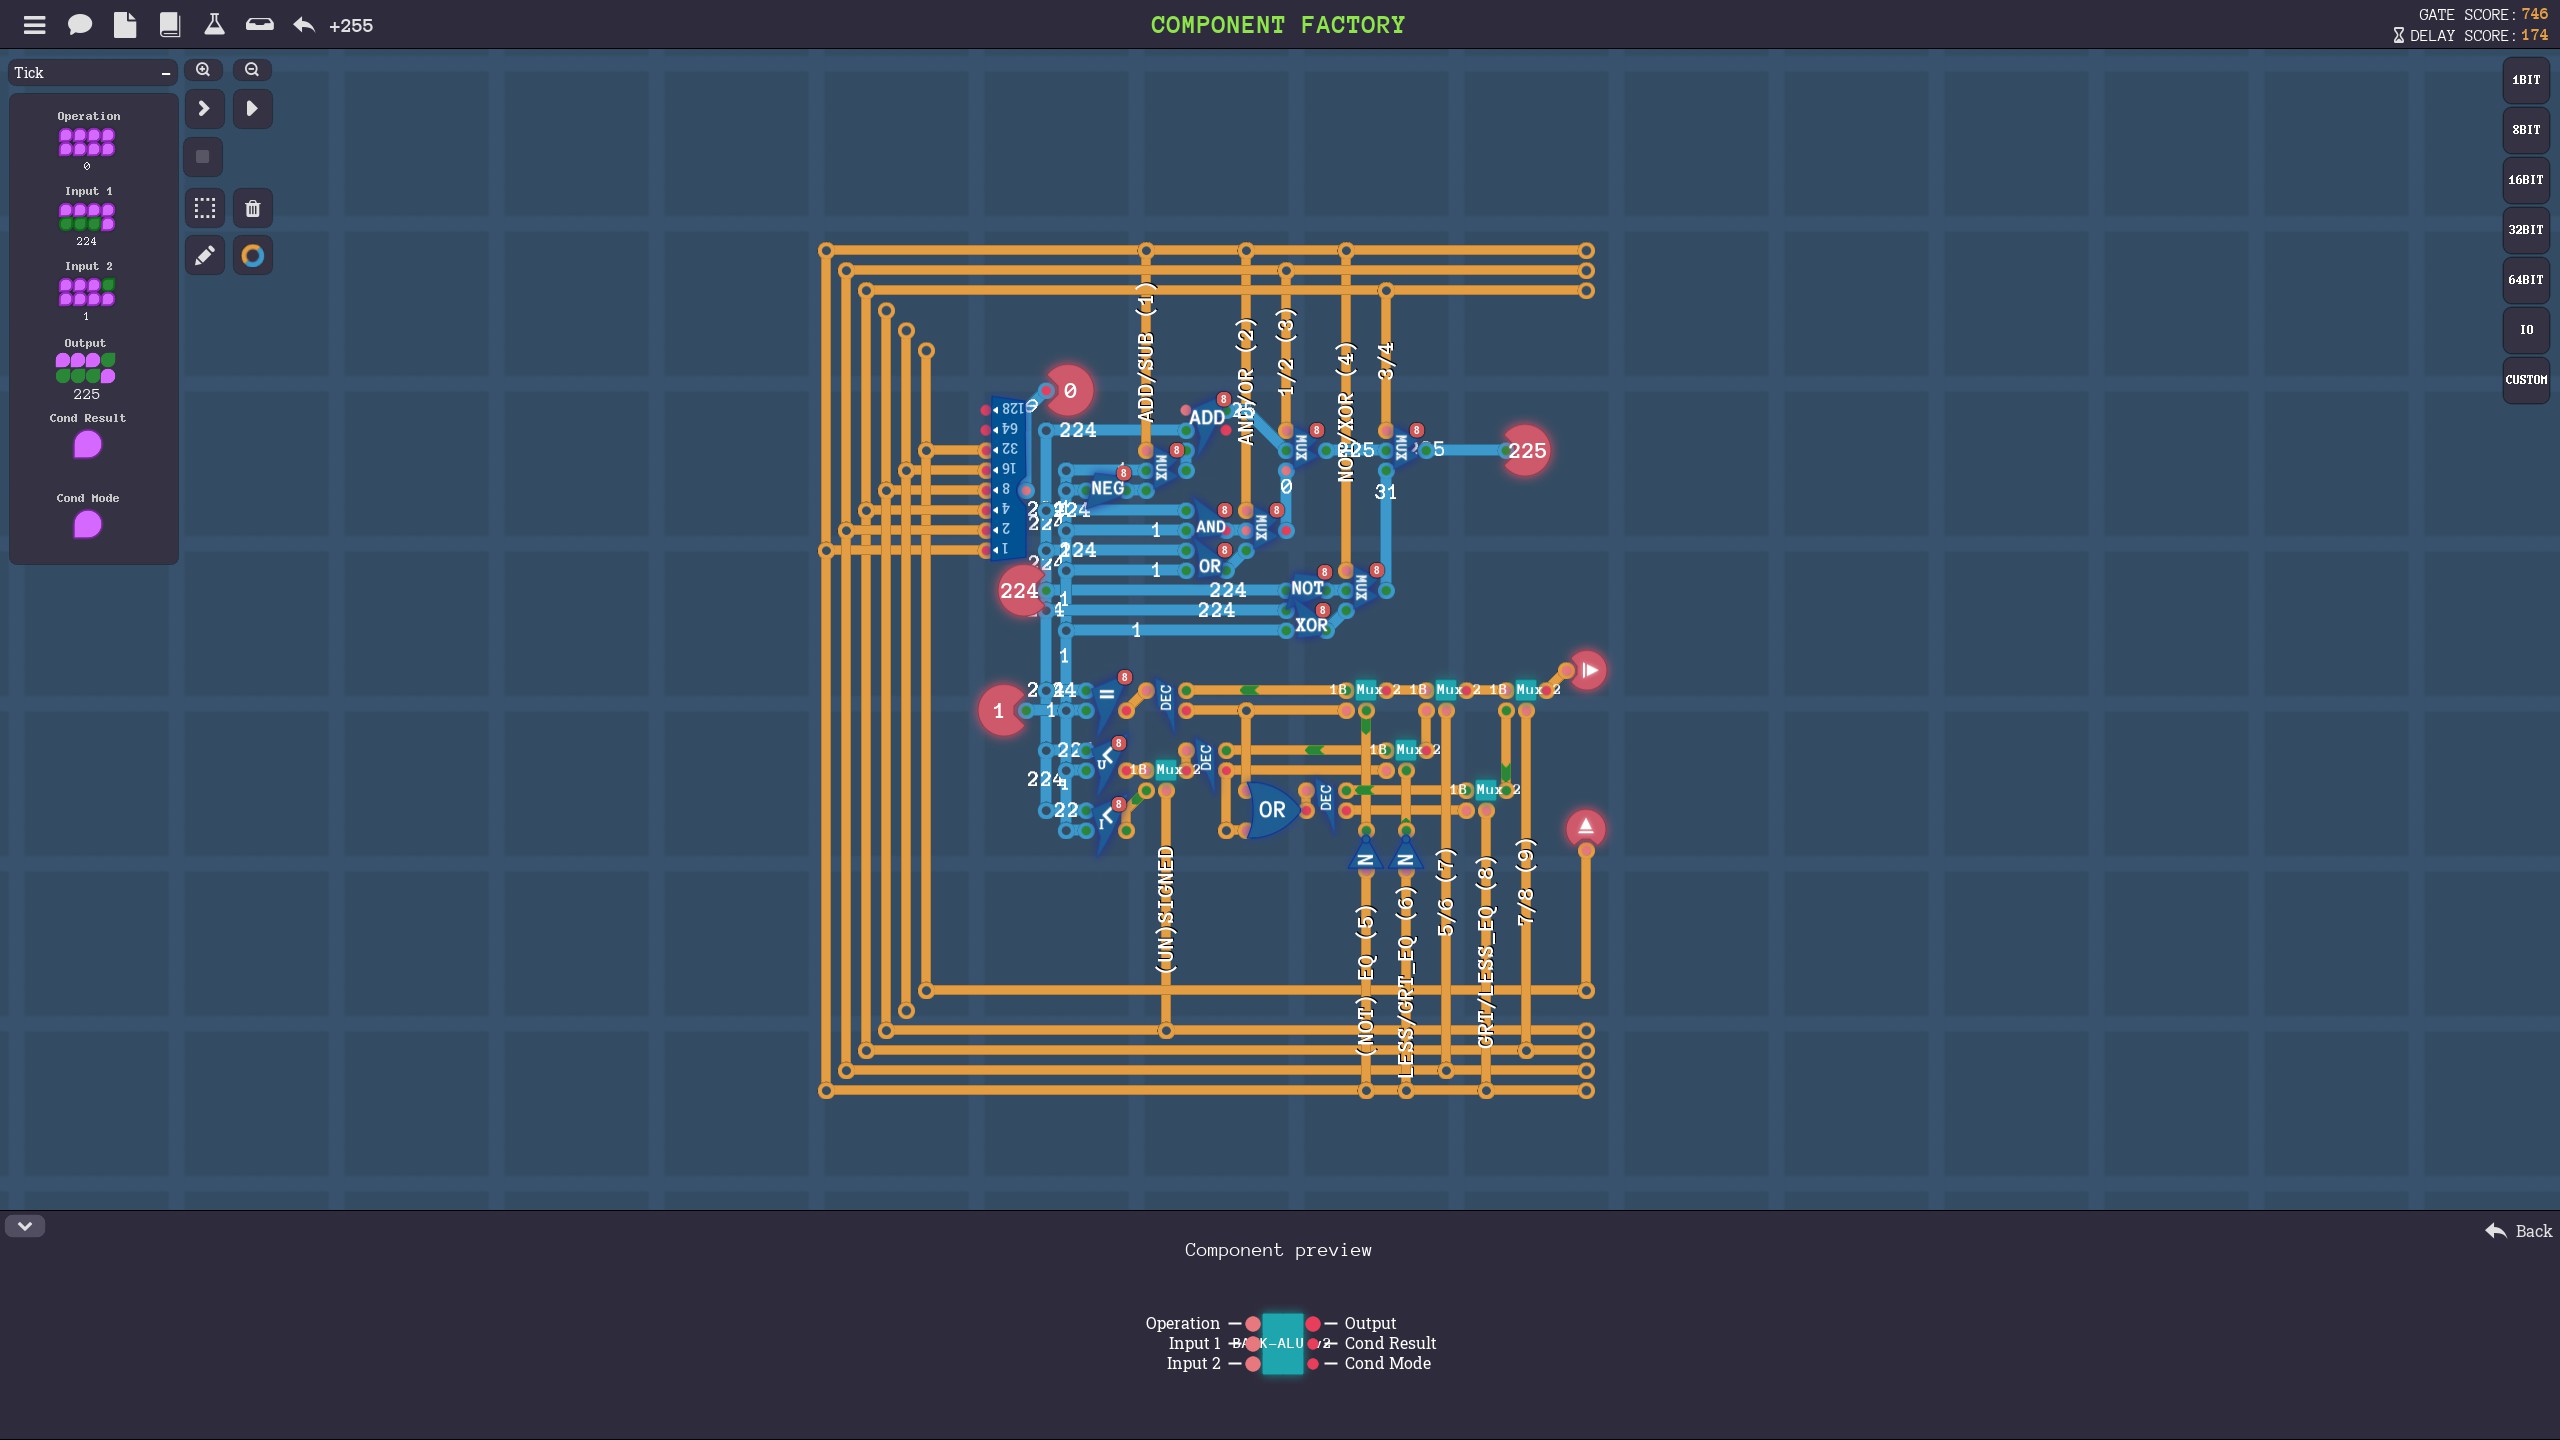Open the 16BIT component category
This screenshot has width=2560, height=1440.
tap(2526, 180)
